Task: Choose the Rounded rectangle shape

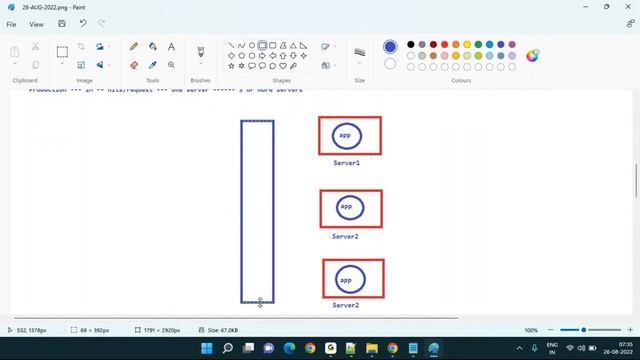Action: [273, 45]
